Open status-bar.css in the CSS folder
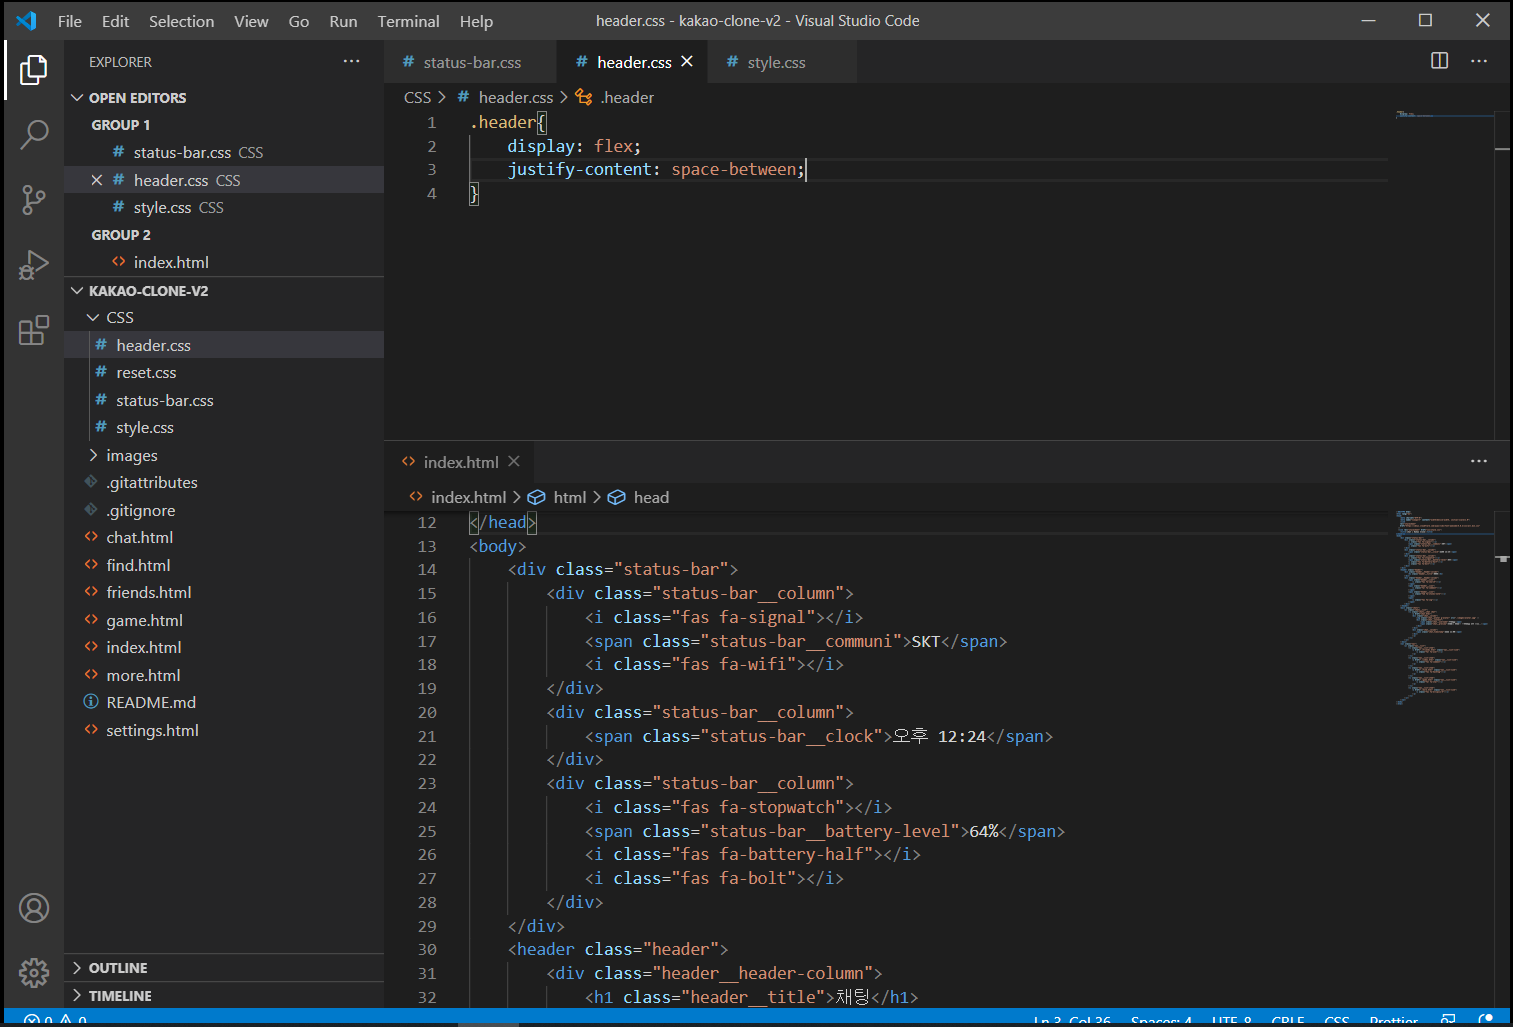1513x1027 pixels. pos(224,400)
